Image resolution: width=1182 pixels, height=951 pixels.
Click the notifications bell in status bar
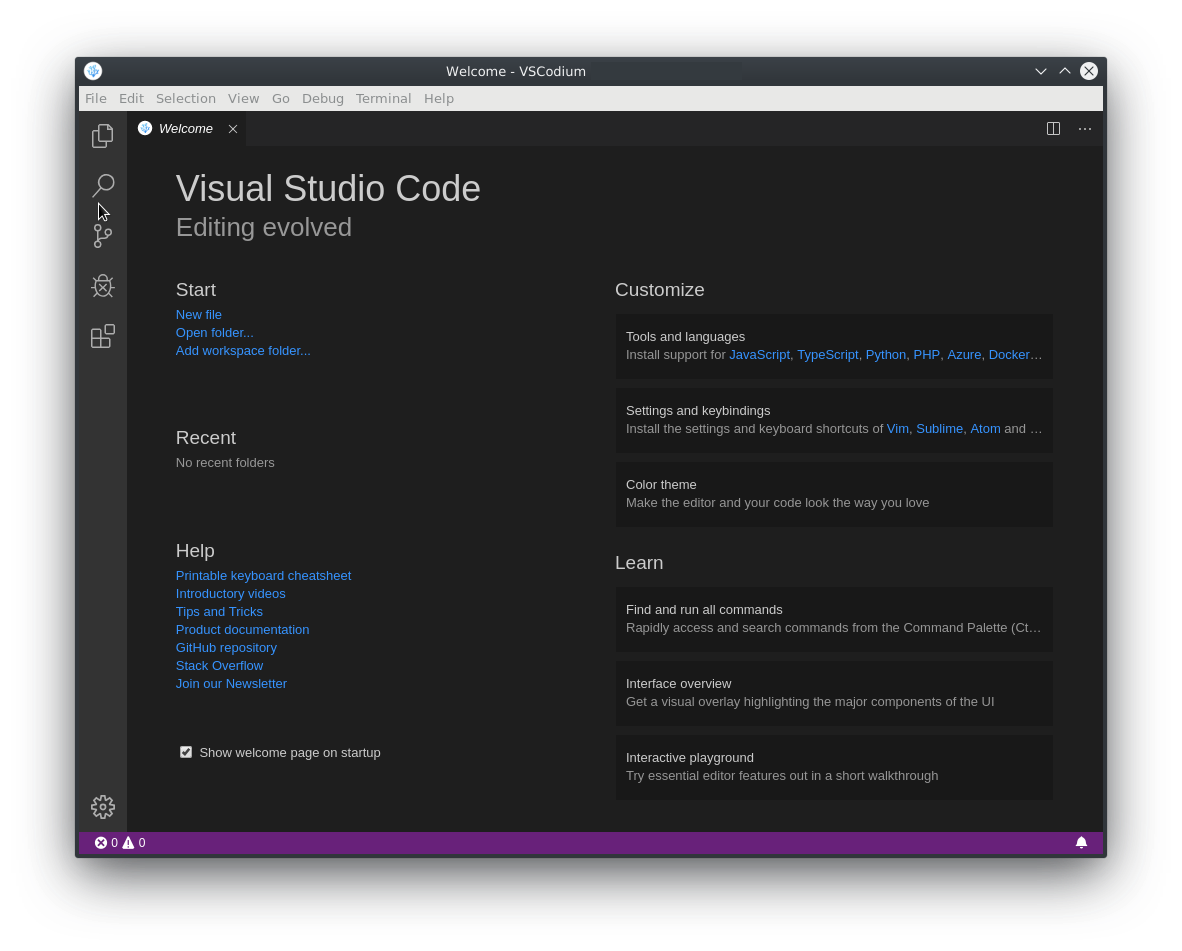[1081, 842]
